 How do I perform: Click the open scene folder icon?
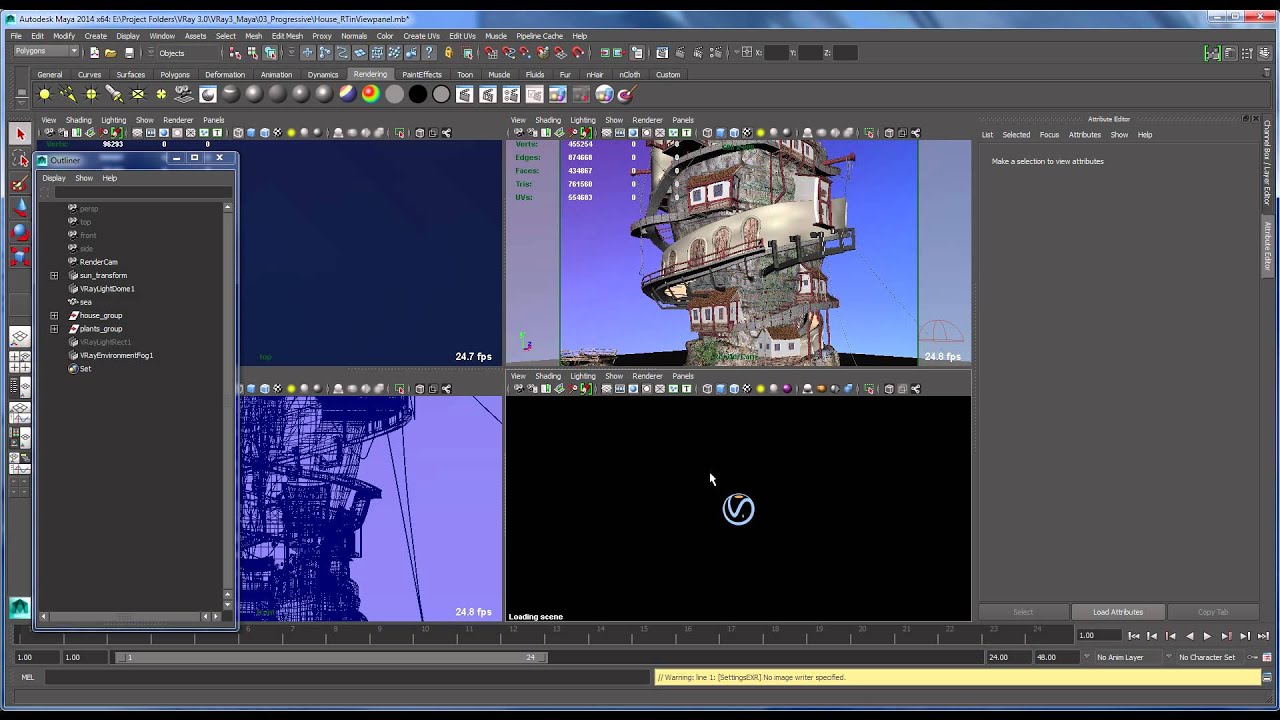pyautogui.click(x=111, y=52)
